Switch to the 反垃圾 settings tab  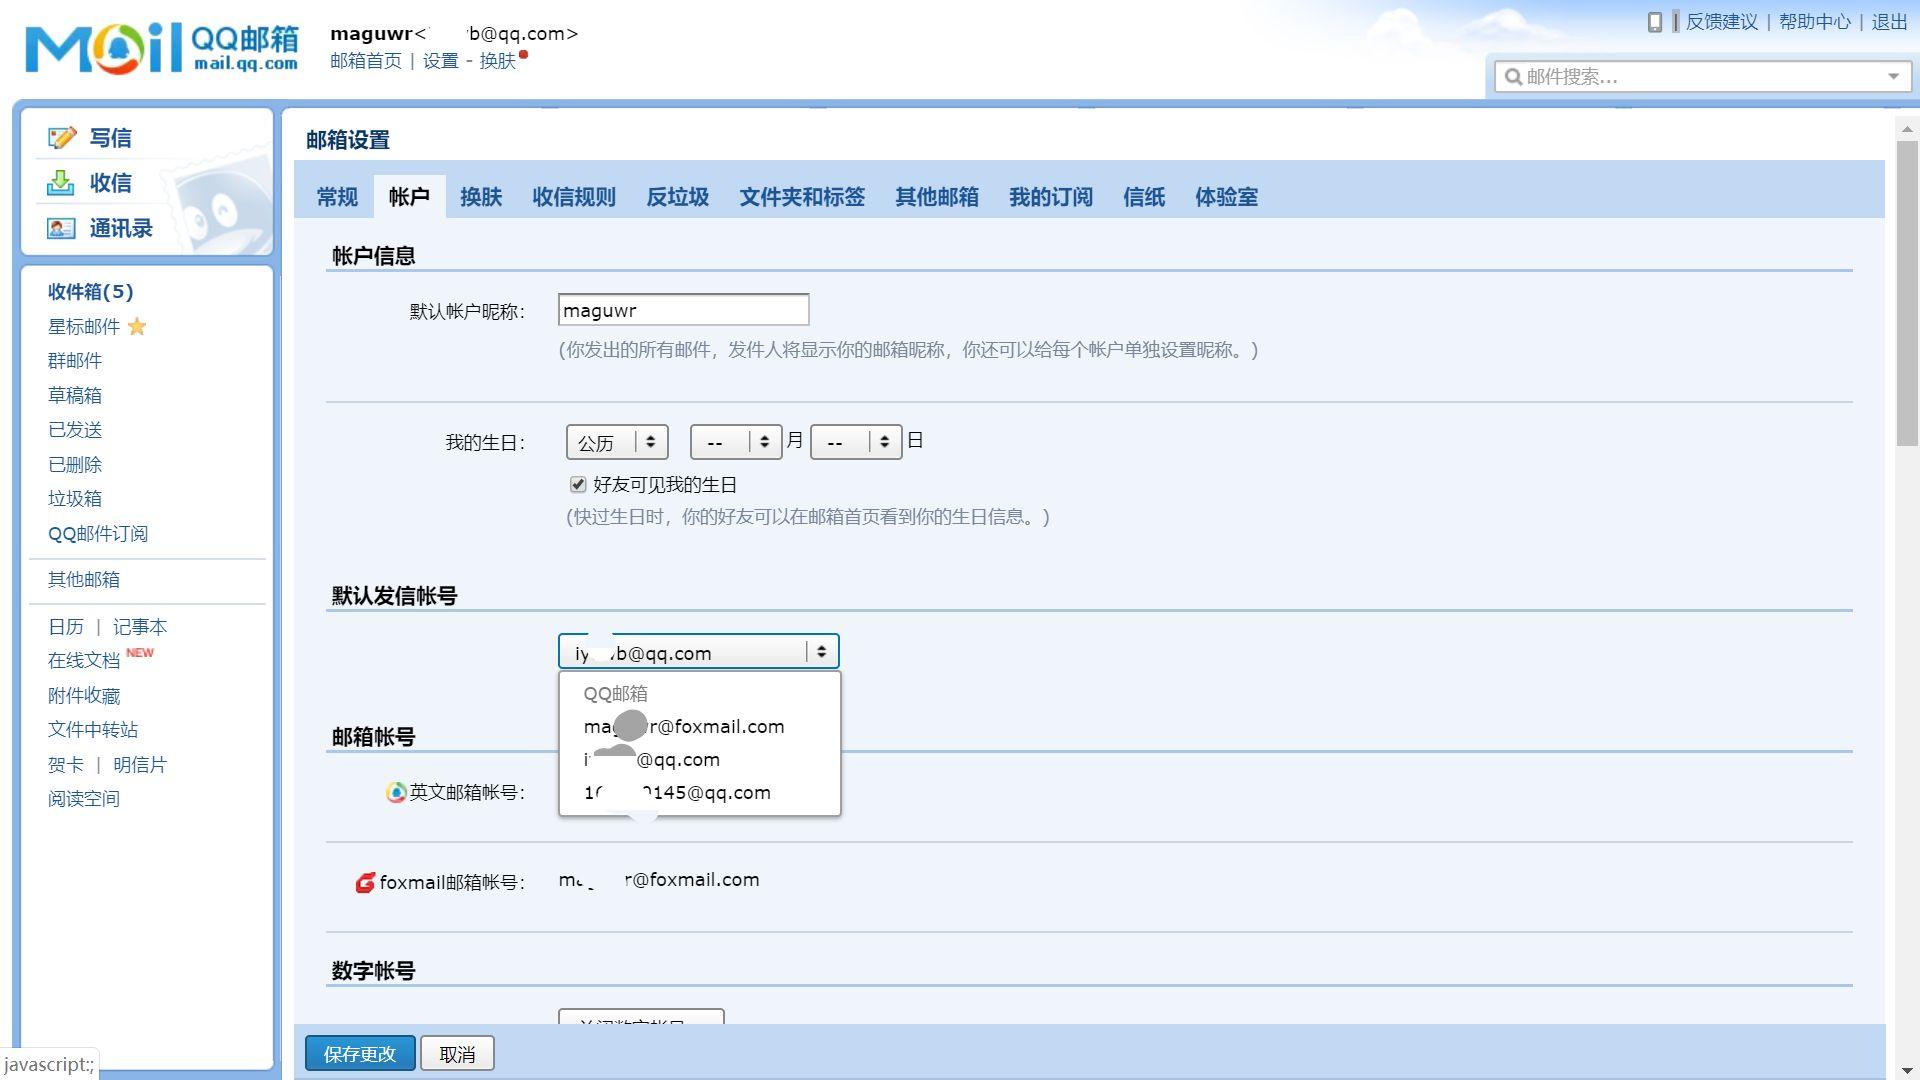(676, 197)
